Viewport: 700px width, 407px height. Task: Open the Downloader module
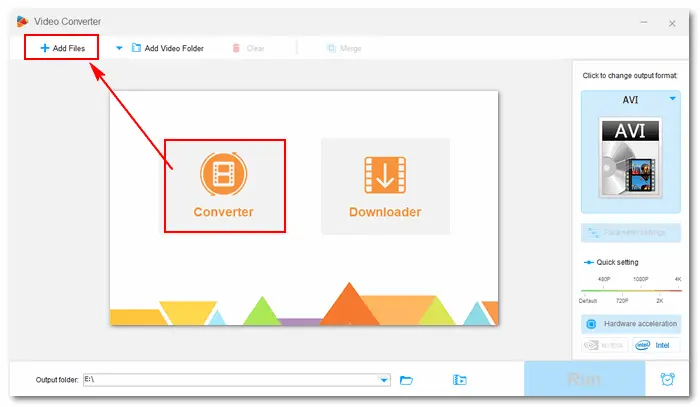(x=385, y=186)
